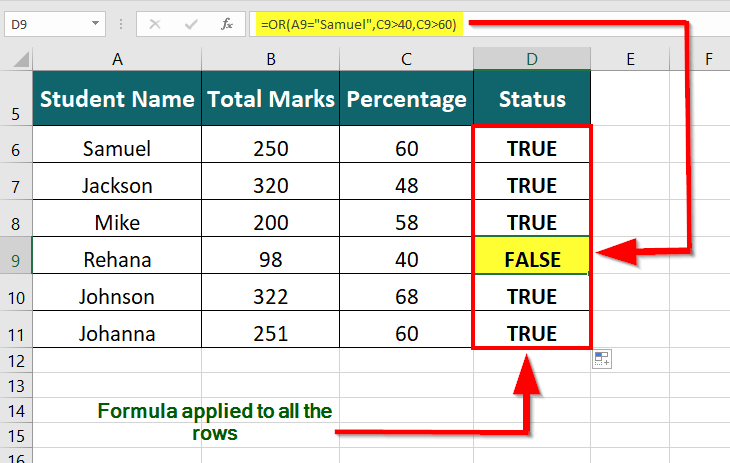Select row 12 header

click(16, 360)
